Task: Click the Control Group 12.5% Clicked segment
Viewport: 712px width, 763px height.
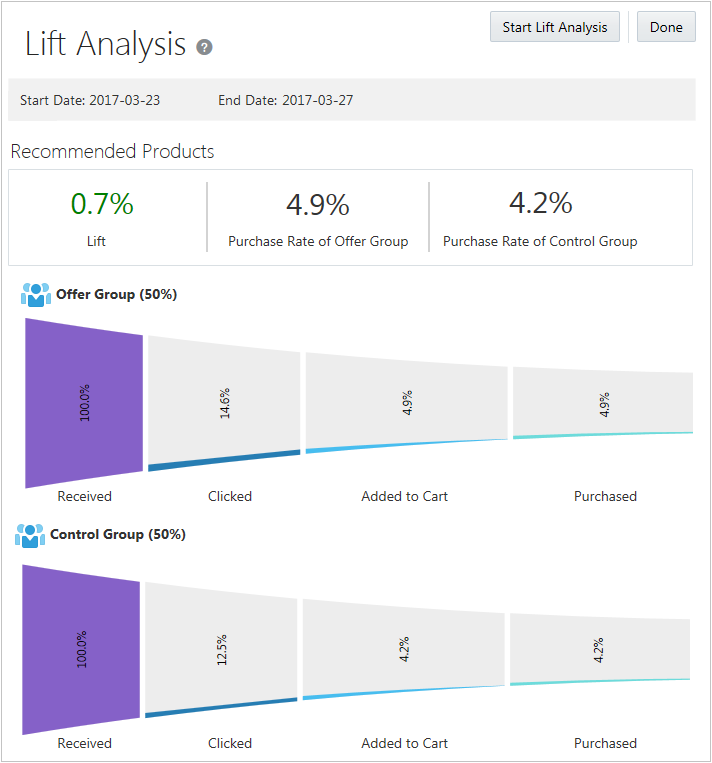Action: click(221, 650)
